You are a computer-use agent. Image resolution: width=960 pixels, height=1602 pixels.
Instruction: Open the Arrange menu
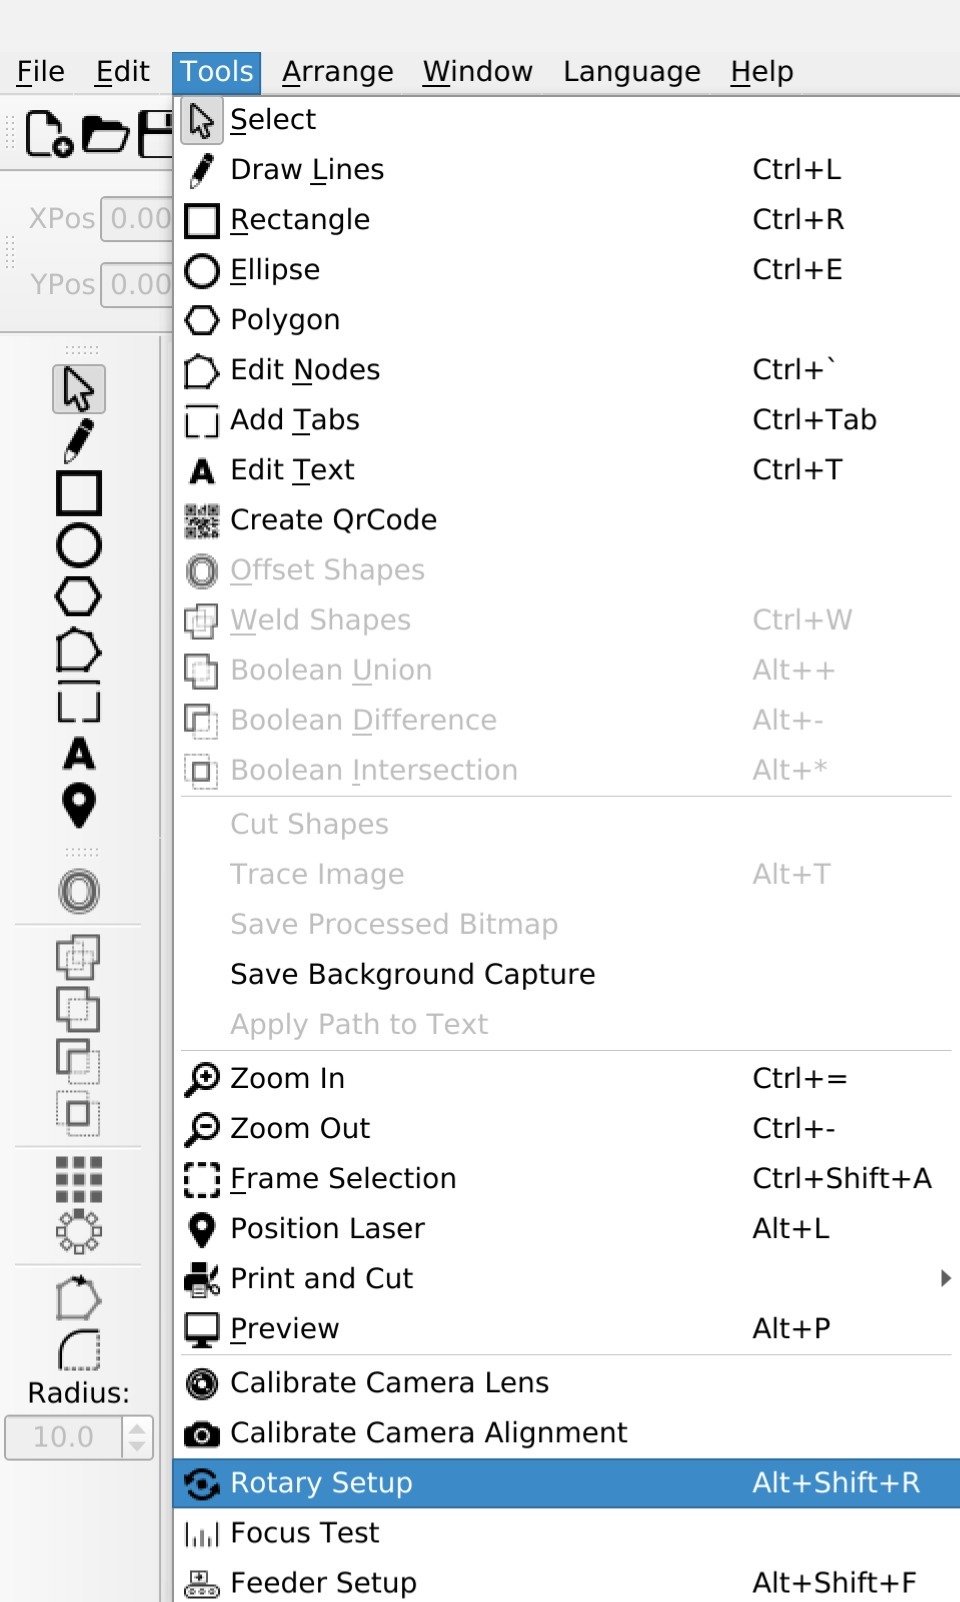click(x=338, y=72)
